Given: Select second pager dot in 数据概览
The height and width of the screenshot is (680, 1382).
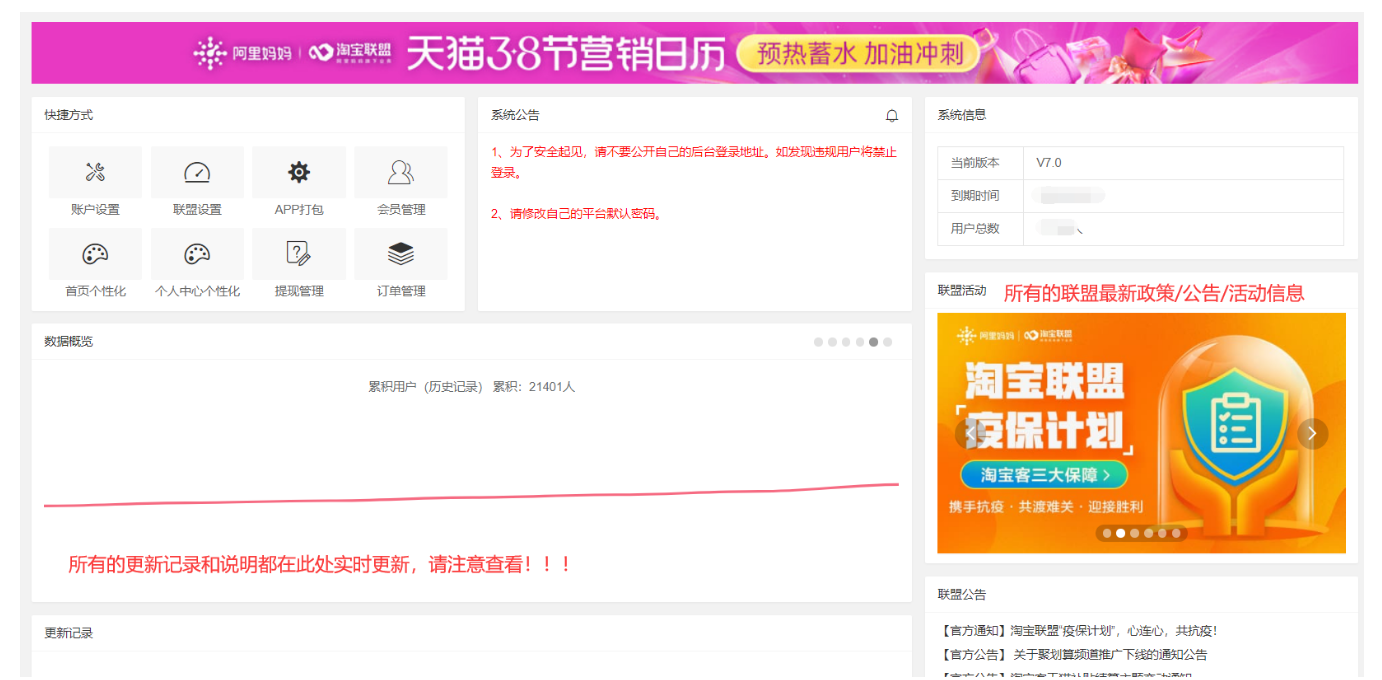Looking at the screenshot, I should [x=832, y=342].
